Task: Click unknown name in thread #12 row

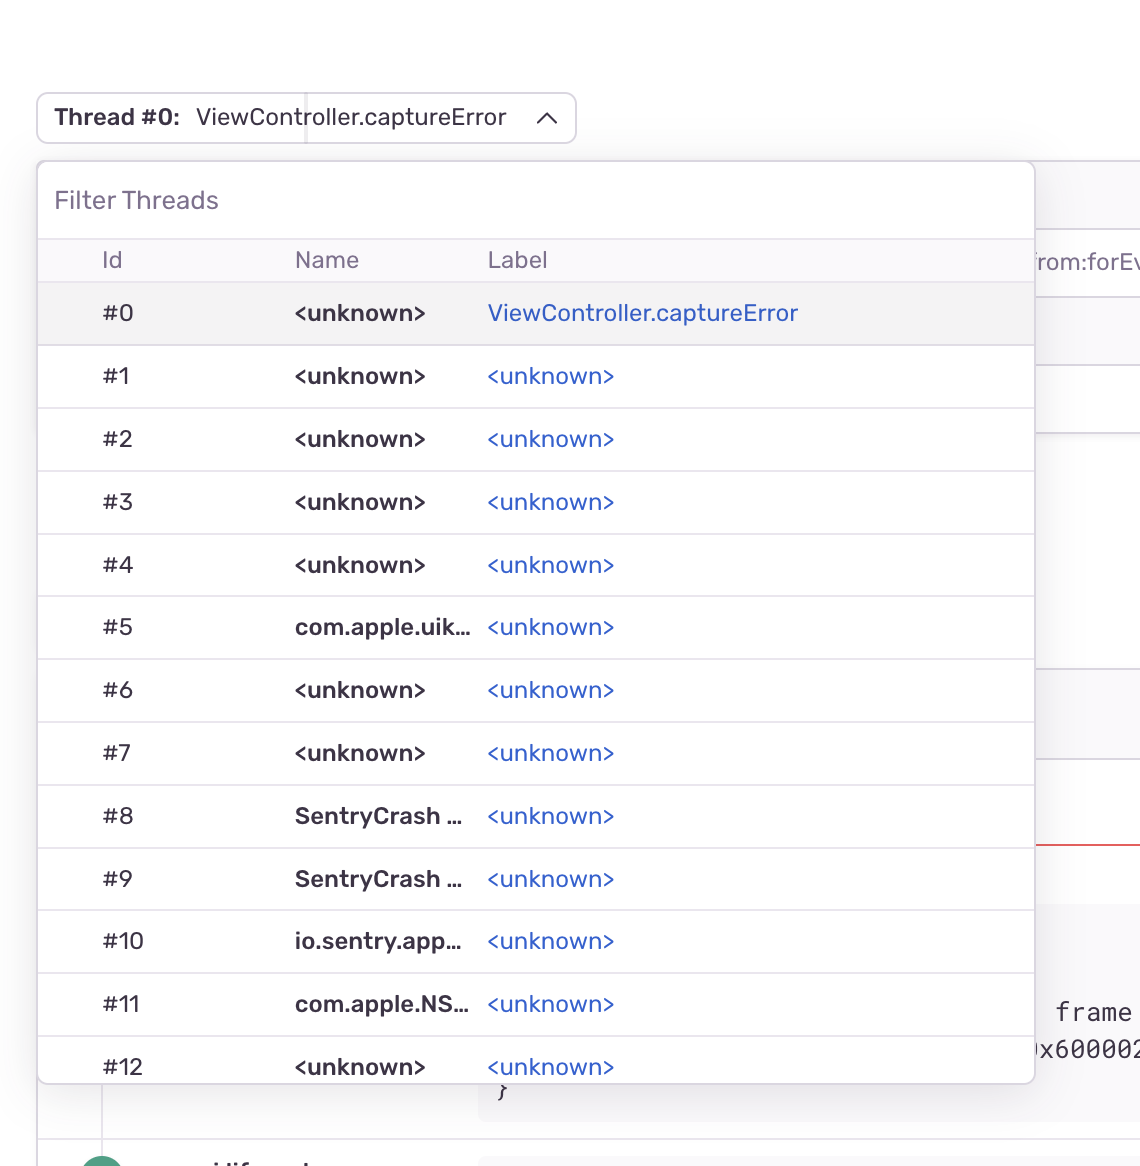Action: pos(360,1067)
